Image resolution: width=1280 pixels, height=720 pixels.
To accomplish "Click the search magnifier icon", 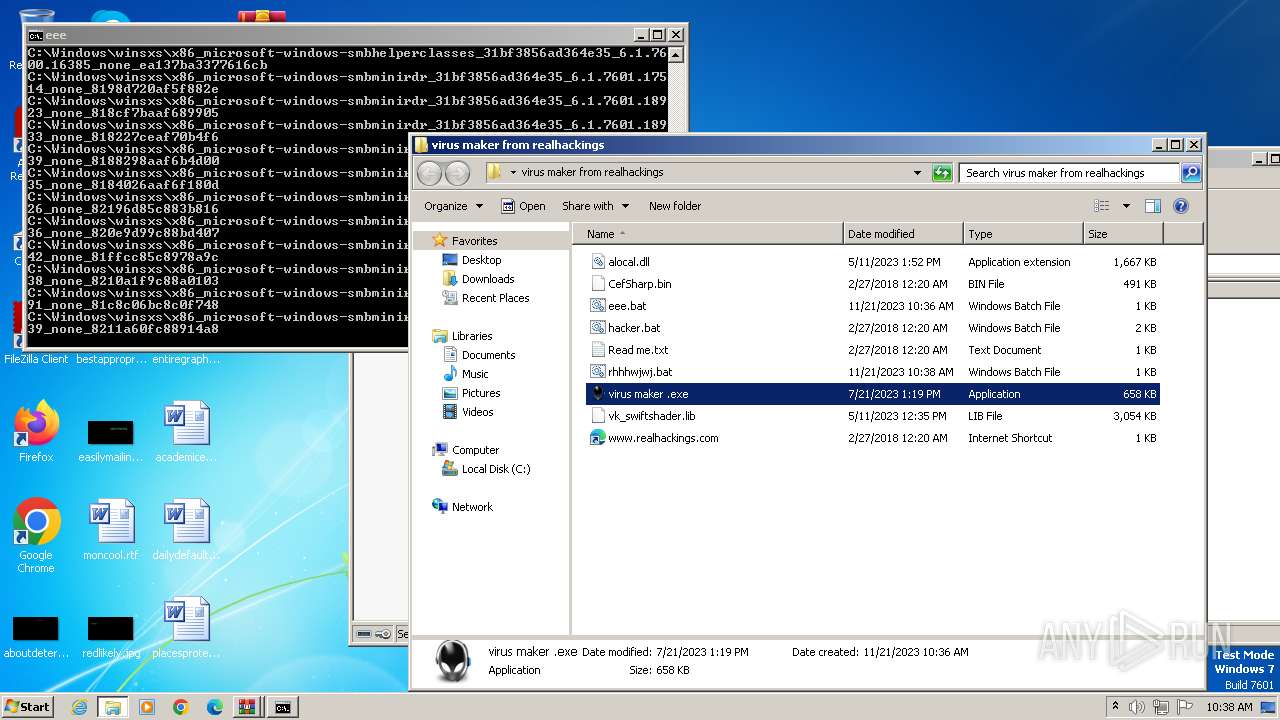I will tap(1191, 173).
